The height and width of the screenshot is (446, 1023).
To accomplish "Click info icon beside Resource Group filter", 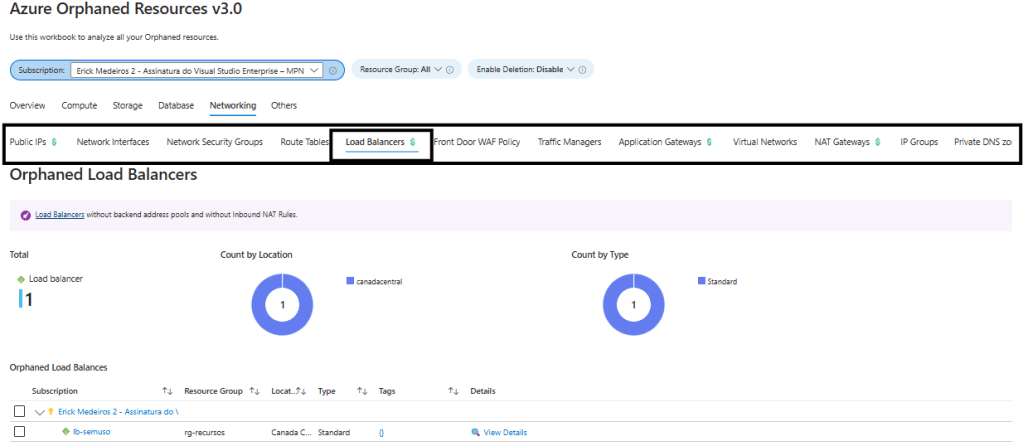I will click(450, 70).
